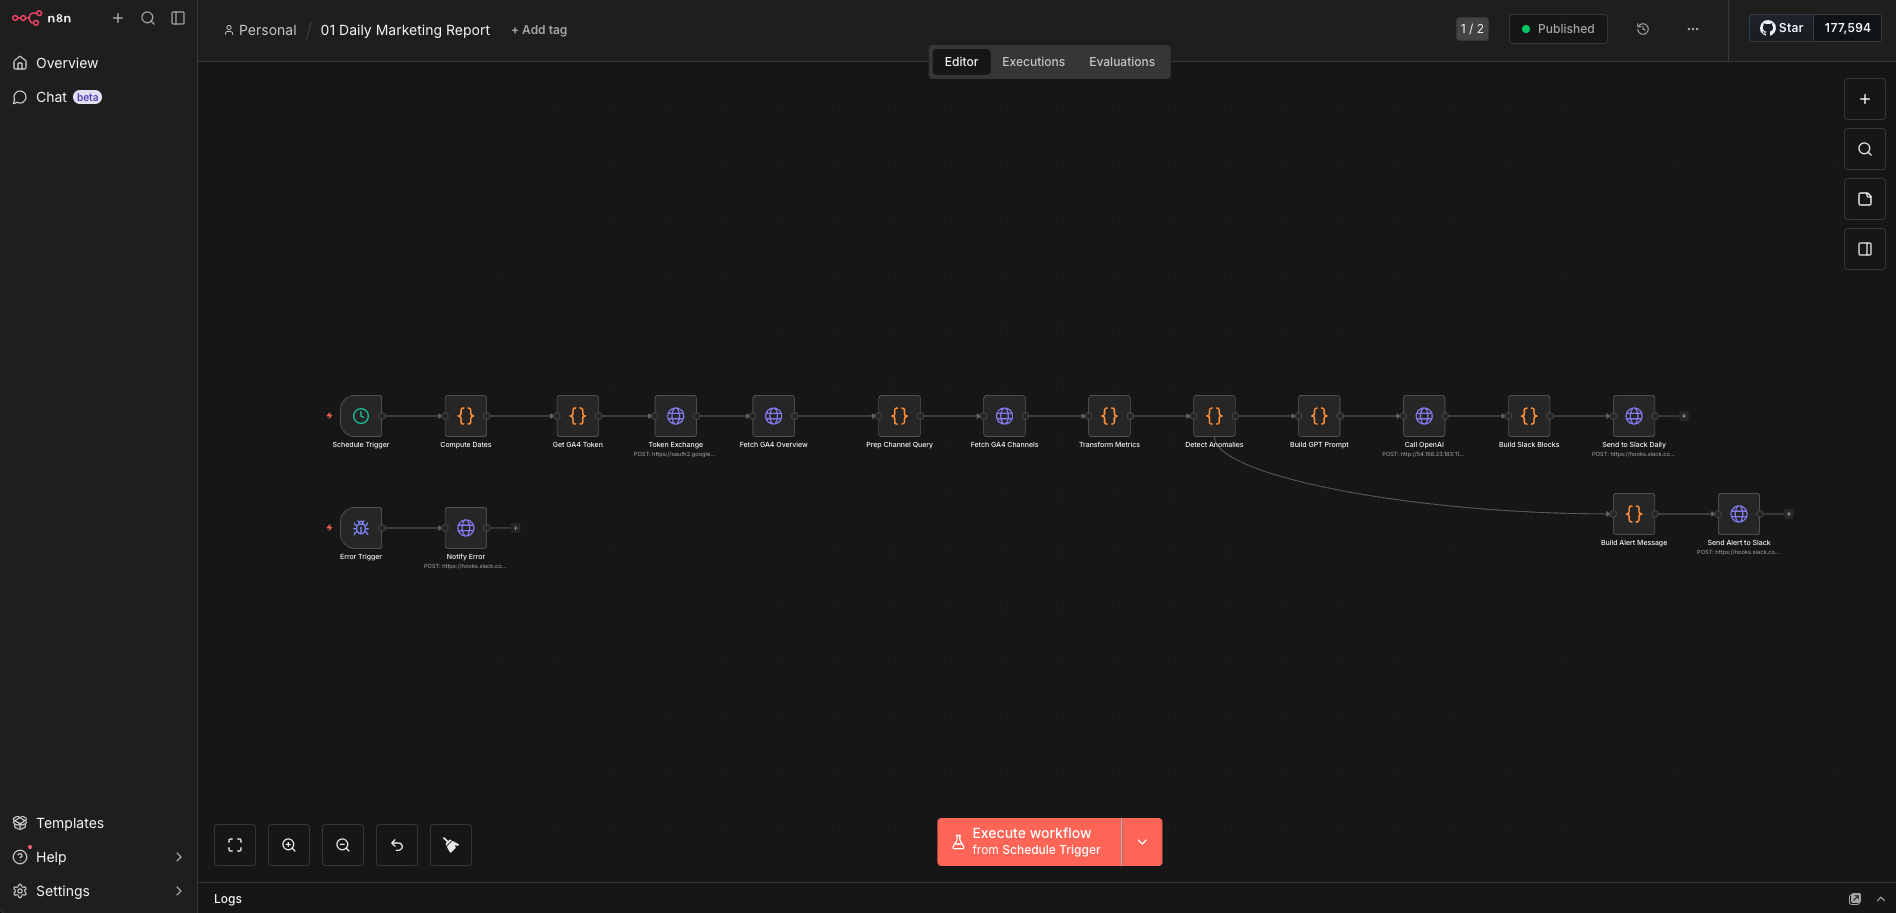Open the workflow history clock icon

(1642, 29)
